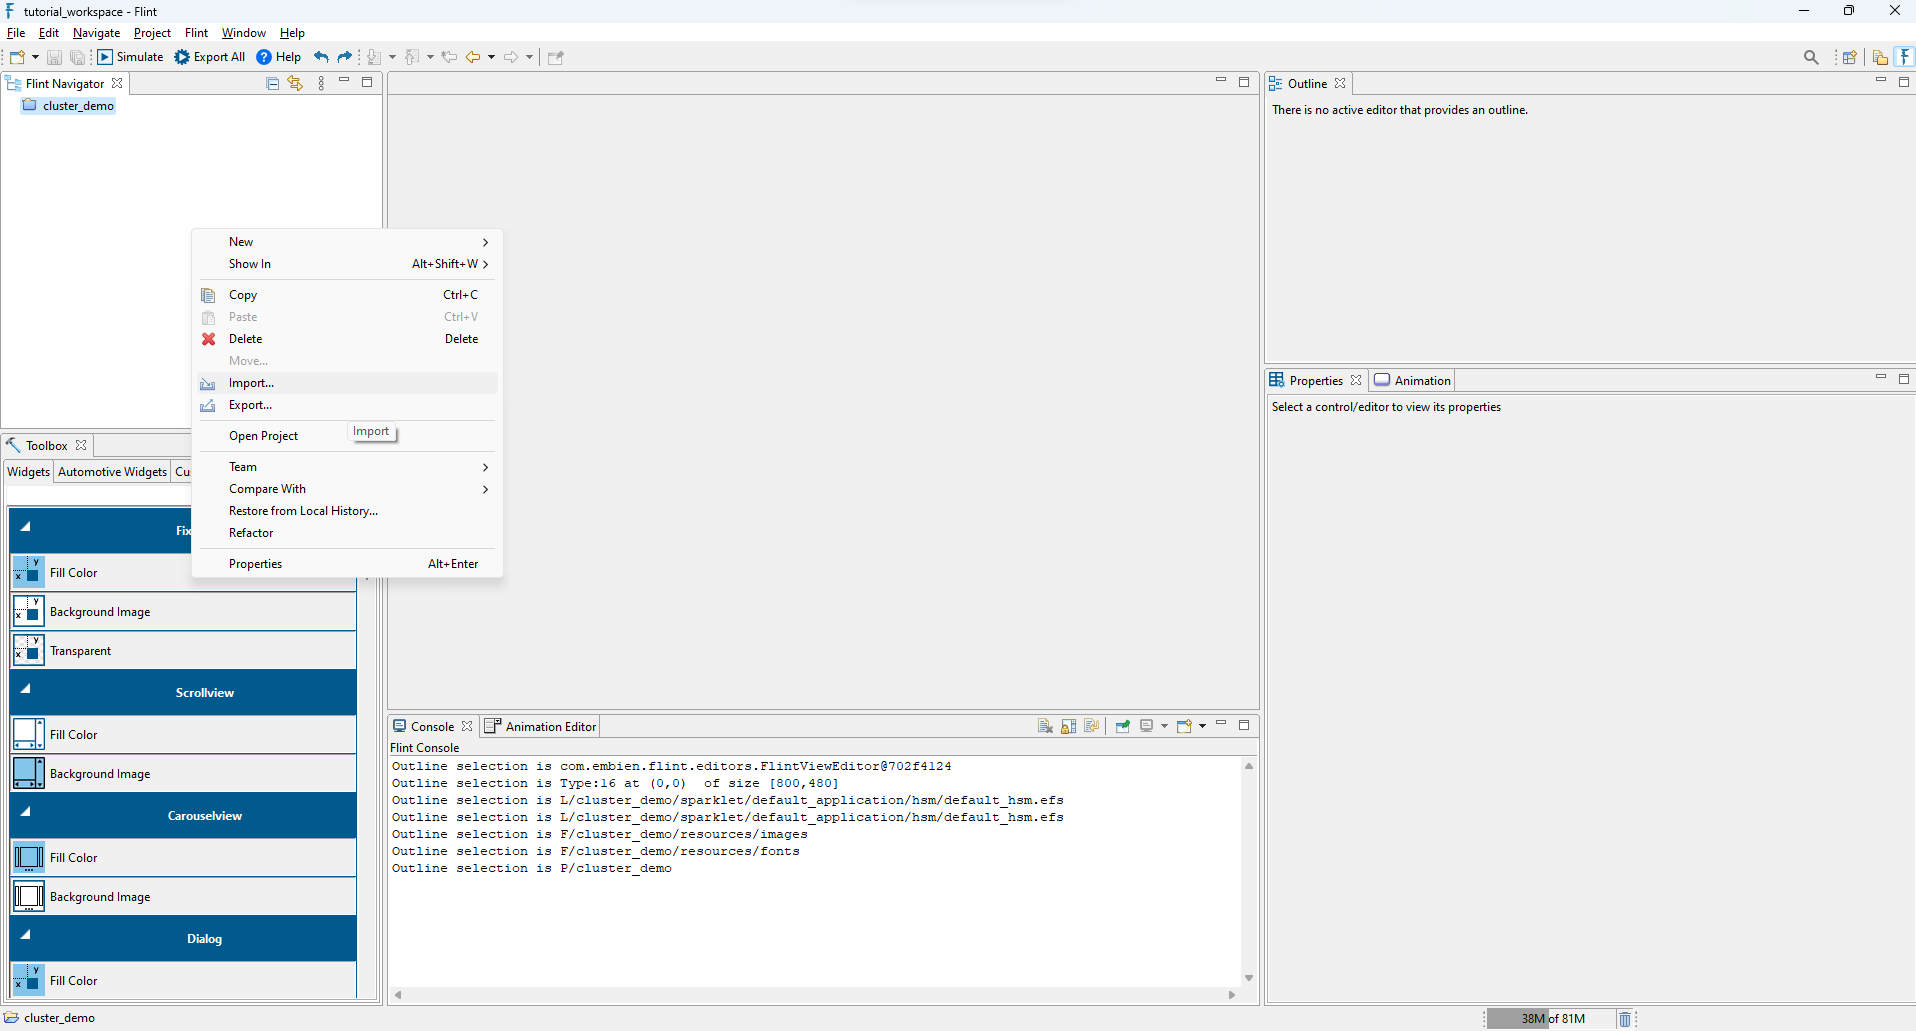
Task: Expand the New submenu arrow
Action: coord(485,242)
